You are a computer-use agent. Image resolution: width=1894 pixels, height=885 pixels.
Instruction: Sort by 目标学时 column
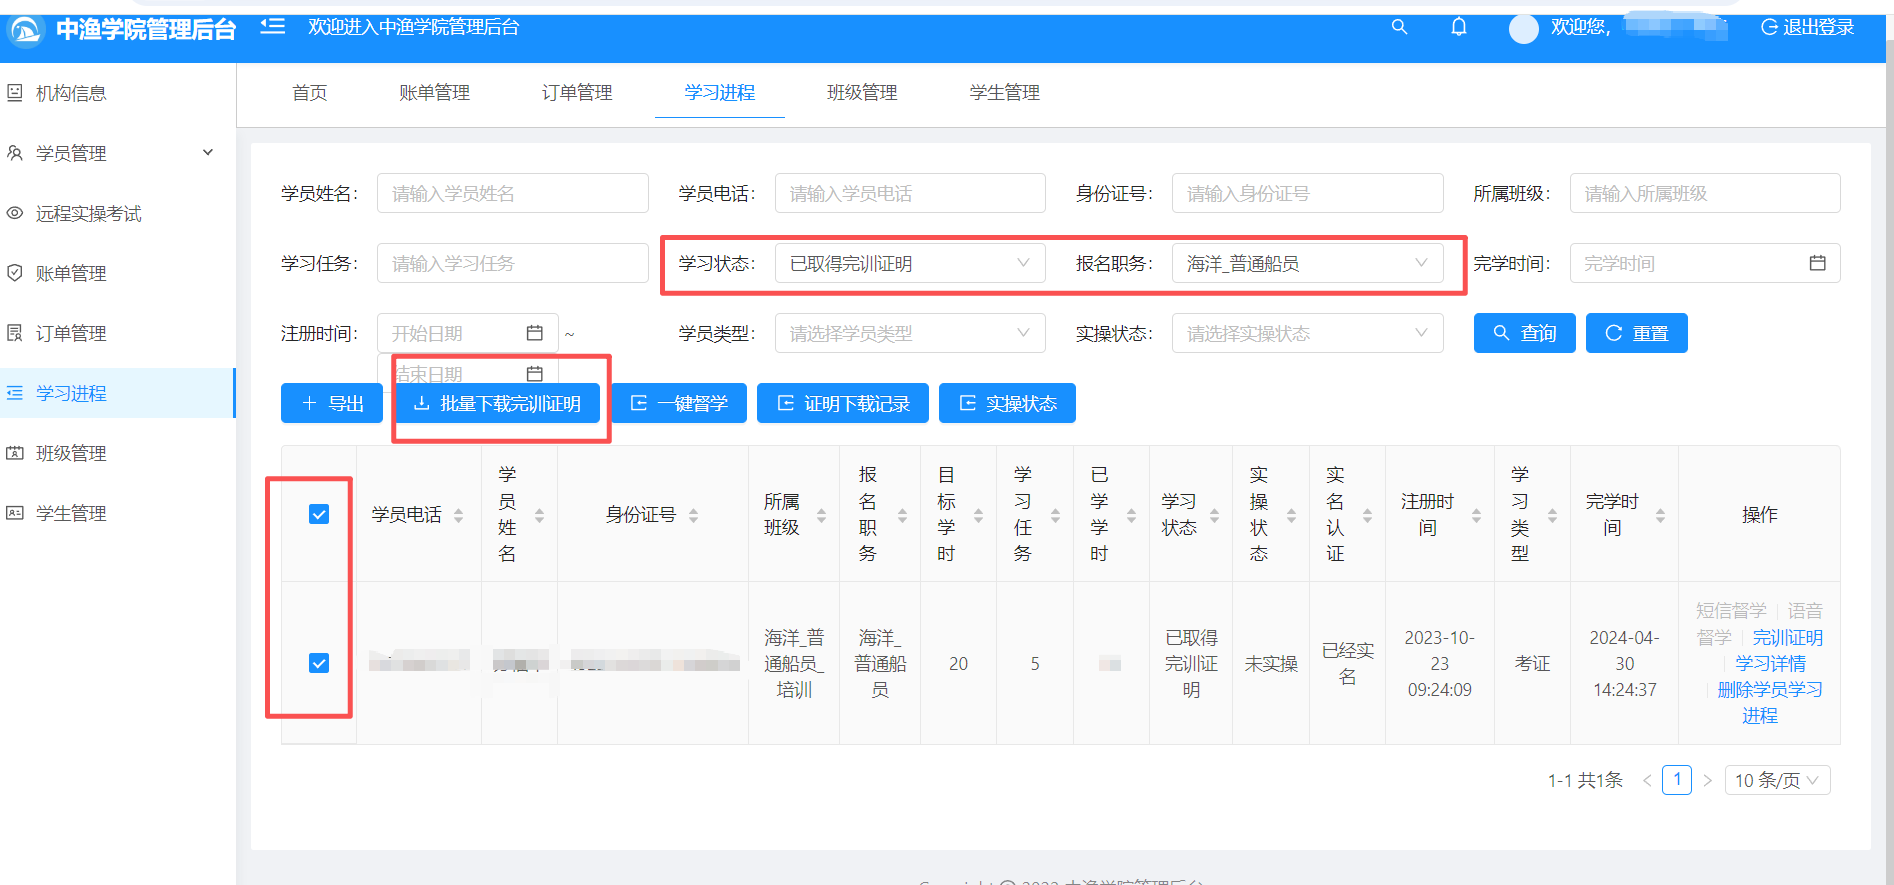point(979,515)
